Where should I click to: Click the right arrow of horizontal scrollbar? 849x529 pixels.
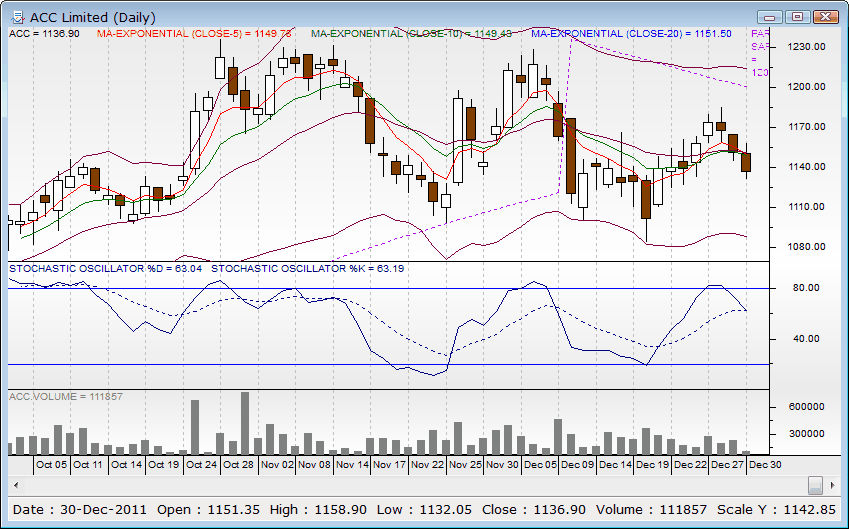click(x=833, y=485)
